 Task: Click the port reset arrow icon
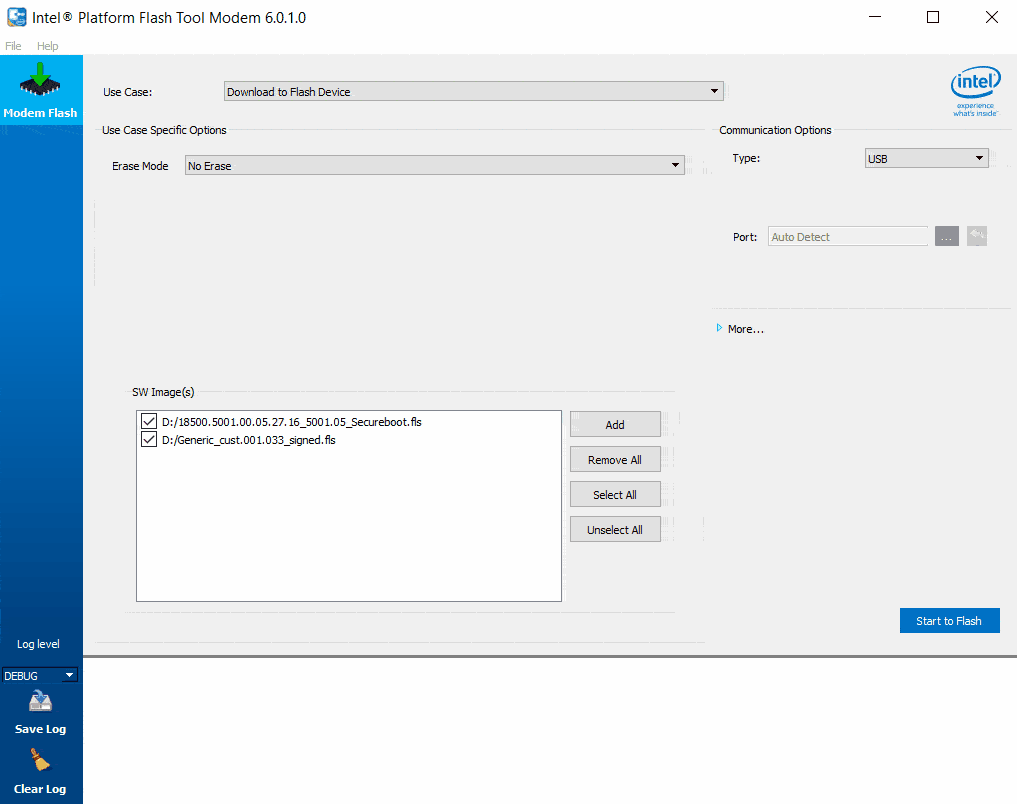click(977, 236)
